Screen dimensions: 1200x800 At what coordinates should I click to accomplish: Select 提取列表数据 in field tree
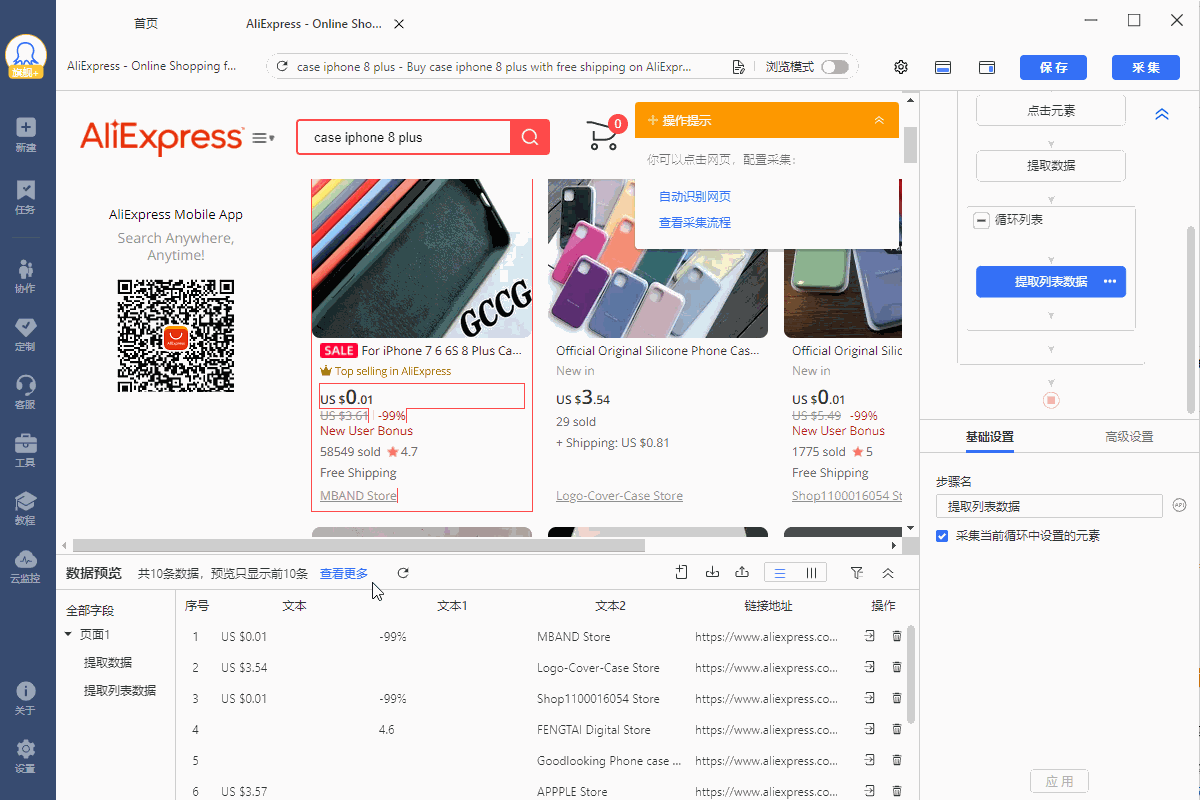click(120, 690)
